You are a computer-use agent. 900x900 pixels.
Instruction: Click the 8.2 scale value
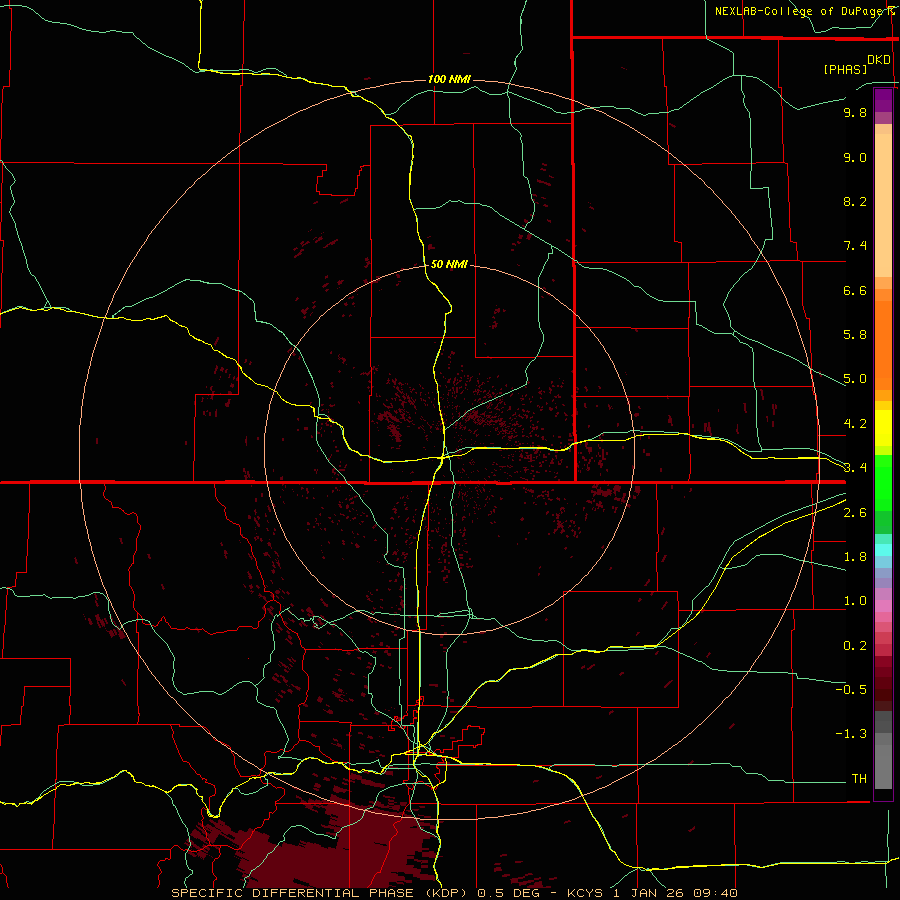click(x=855, y=201)
